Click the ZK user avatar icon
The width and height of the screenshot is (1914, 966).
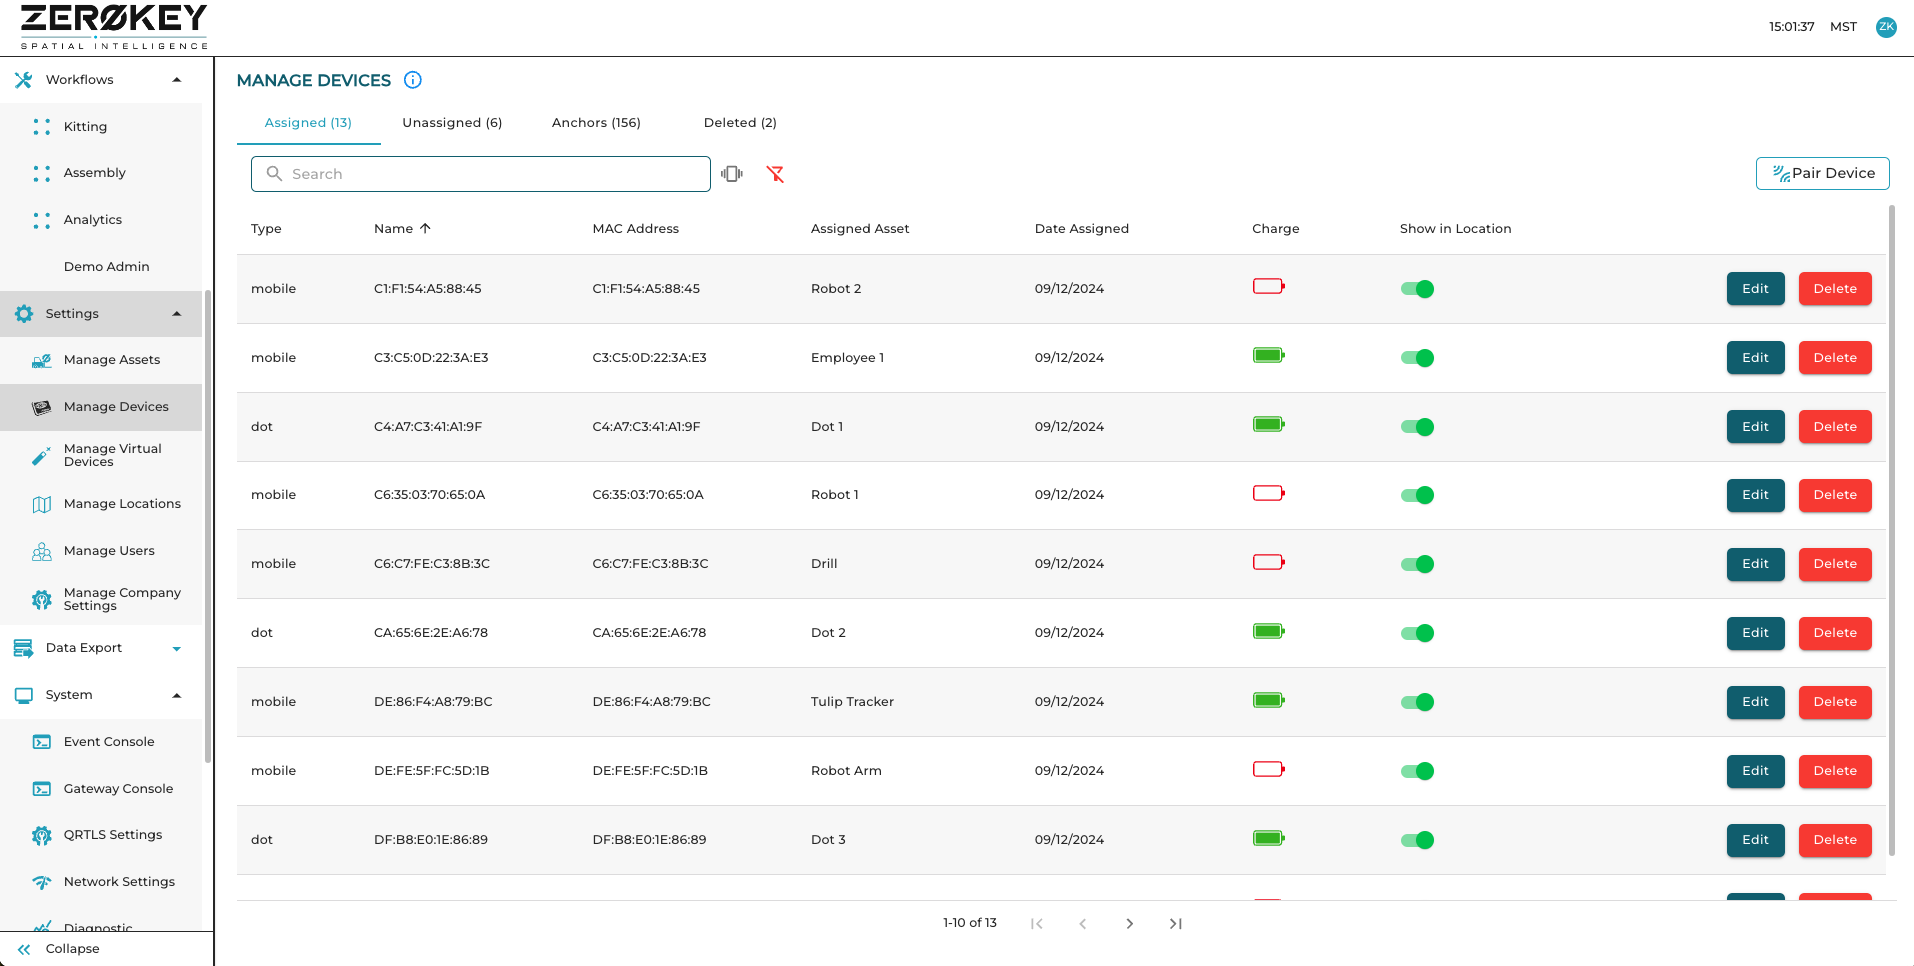point(1886,27)
